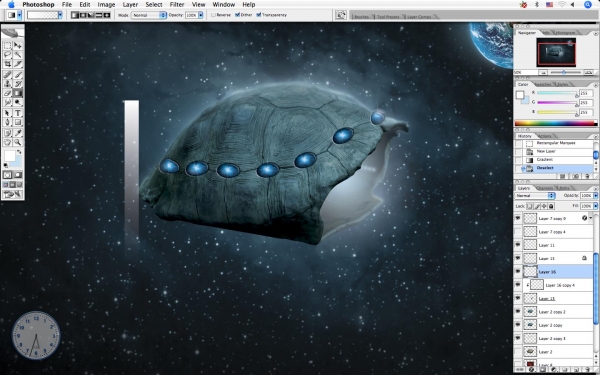Open the Image menu

106,5
